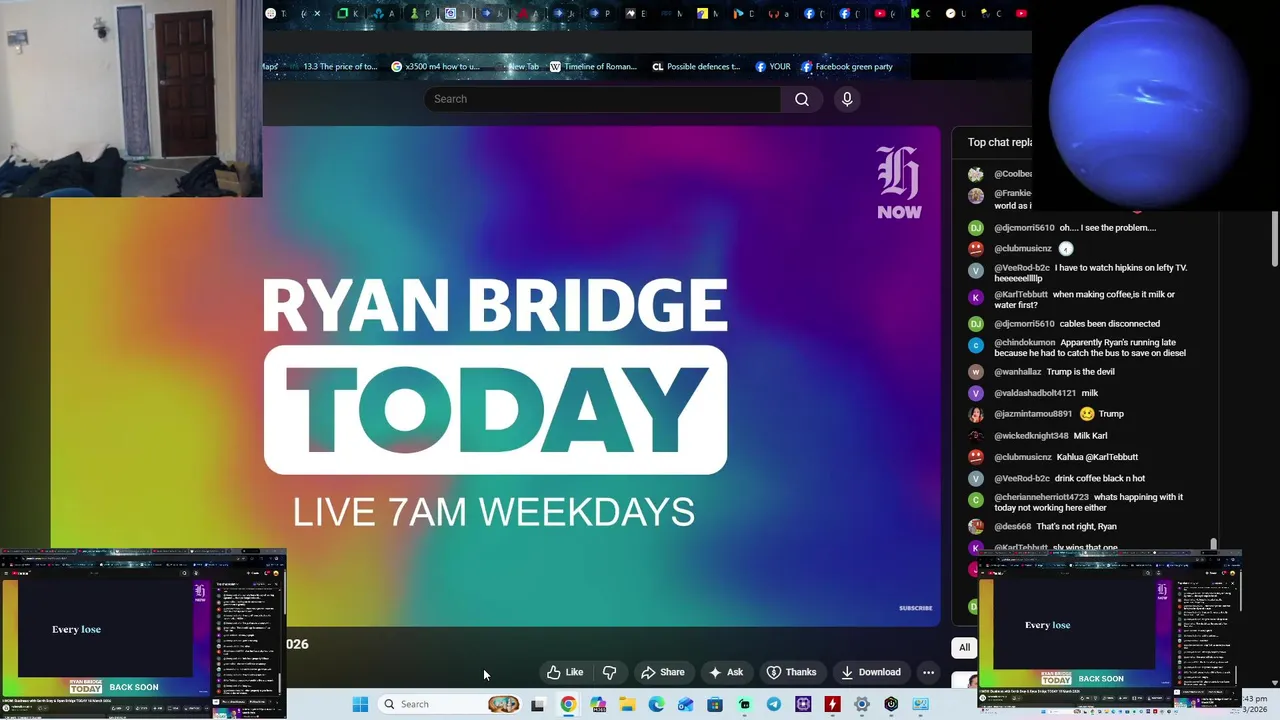Open the system clock and date
1280x720 pixels.
[x=1255, y=704]
